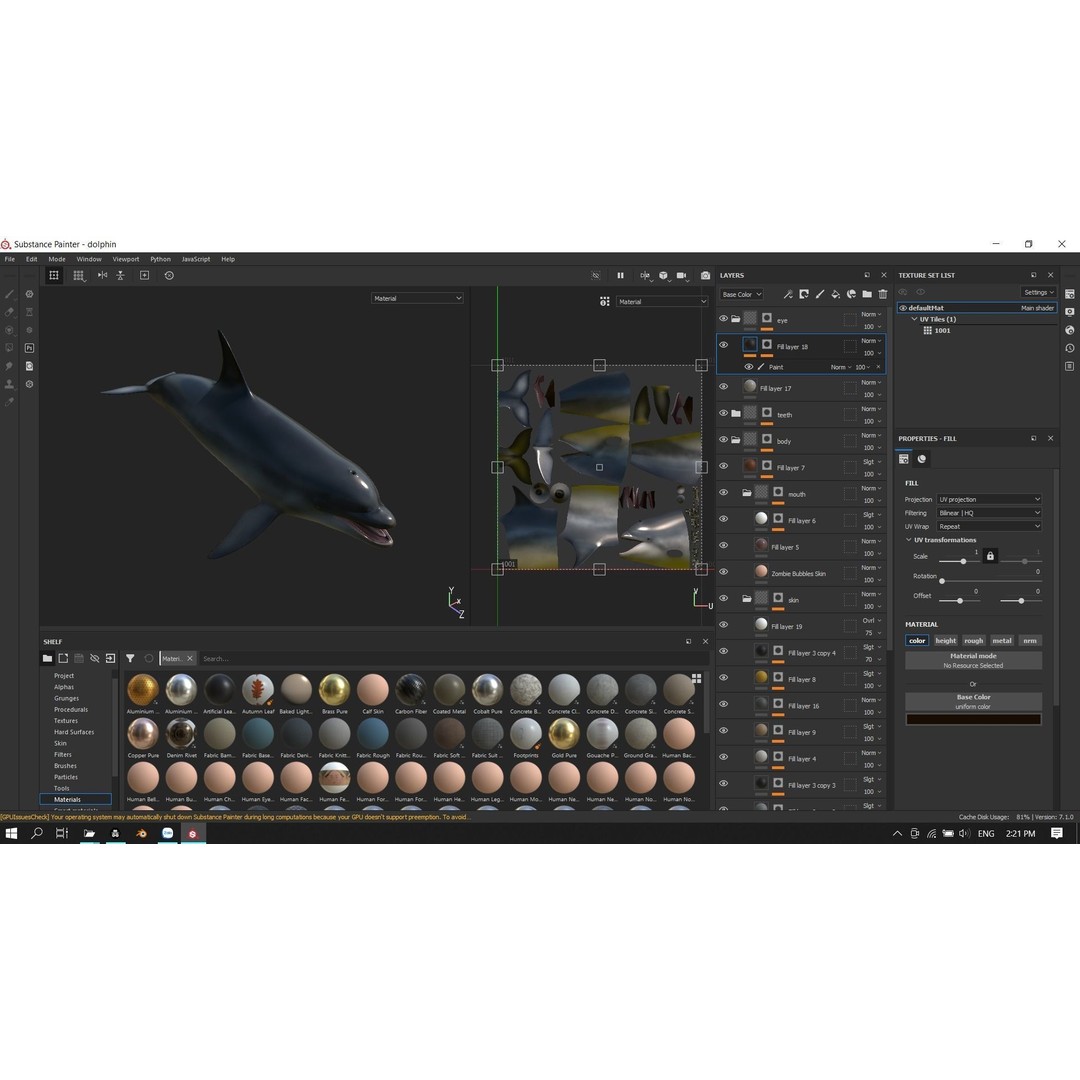Open File Explorer from taskbar
Viewport: 1080px width, 1080px height.
(x=90, y=833)
